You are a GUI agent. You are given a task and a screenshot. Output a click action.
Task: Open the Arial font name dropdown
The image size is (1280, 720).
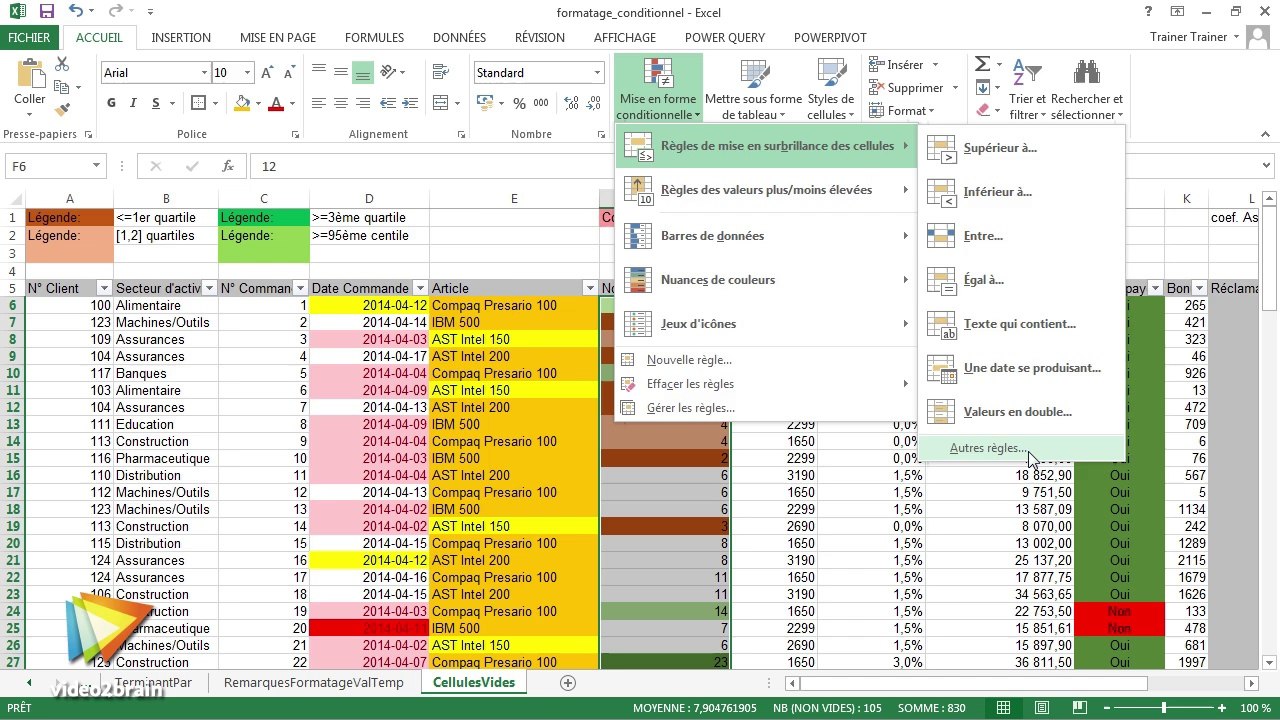pos(204,73)
